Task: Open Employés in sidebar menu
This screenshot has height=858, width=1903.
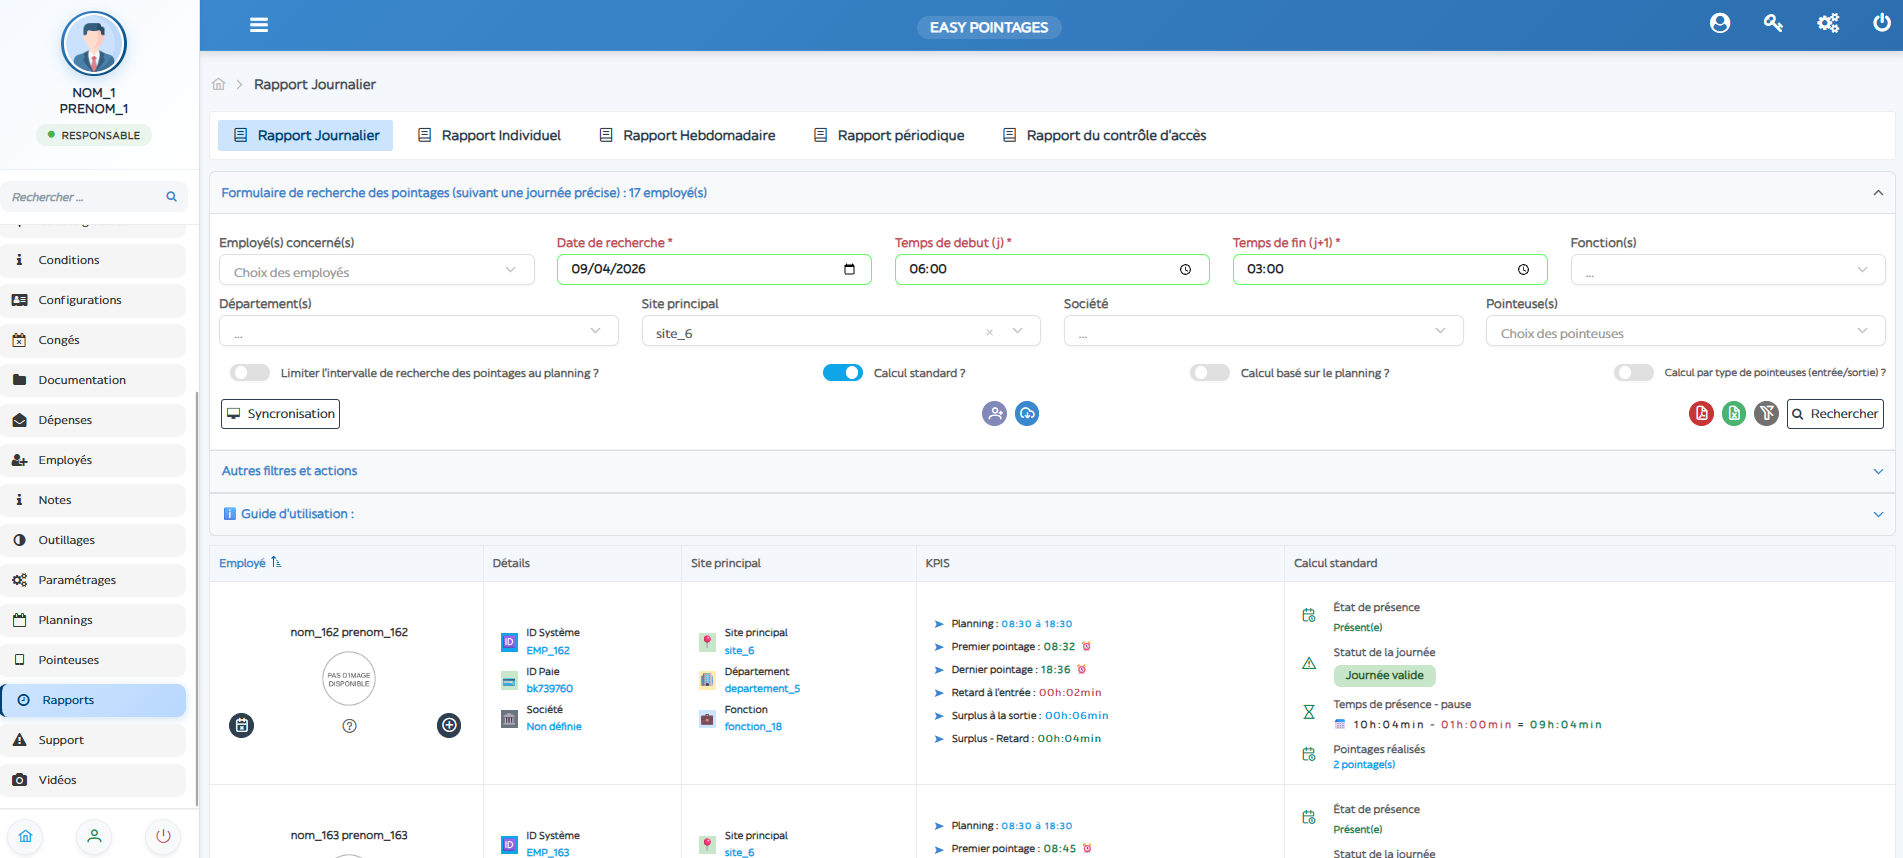Action: pyautogui.click(x=94, y=460)
